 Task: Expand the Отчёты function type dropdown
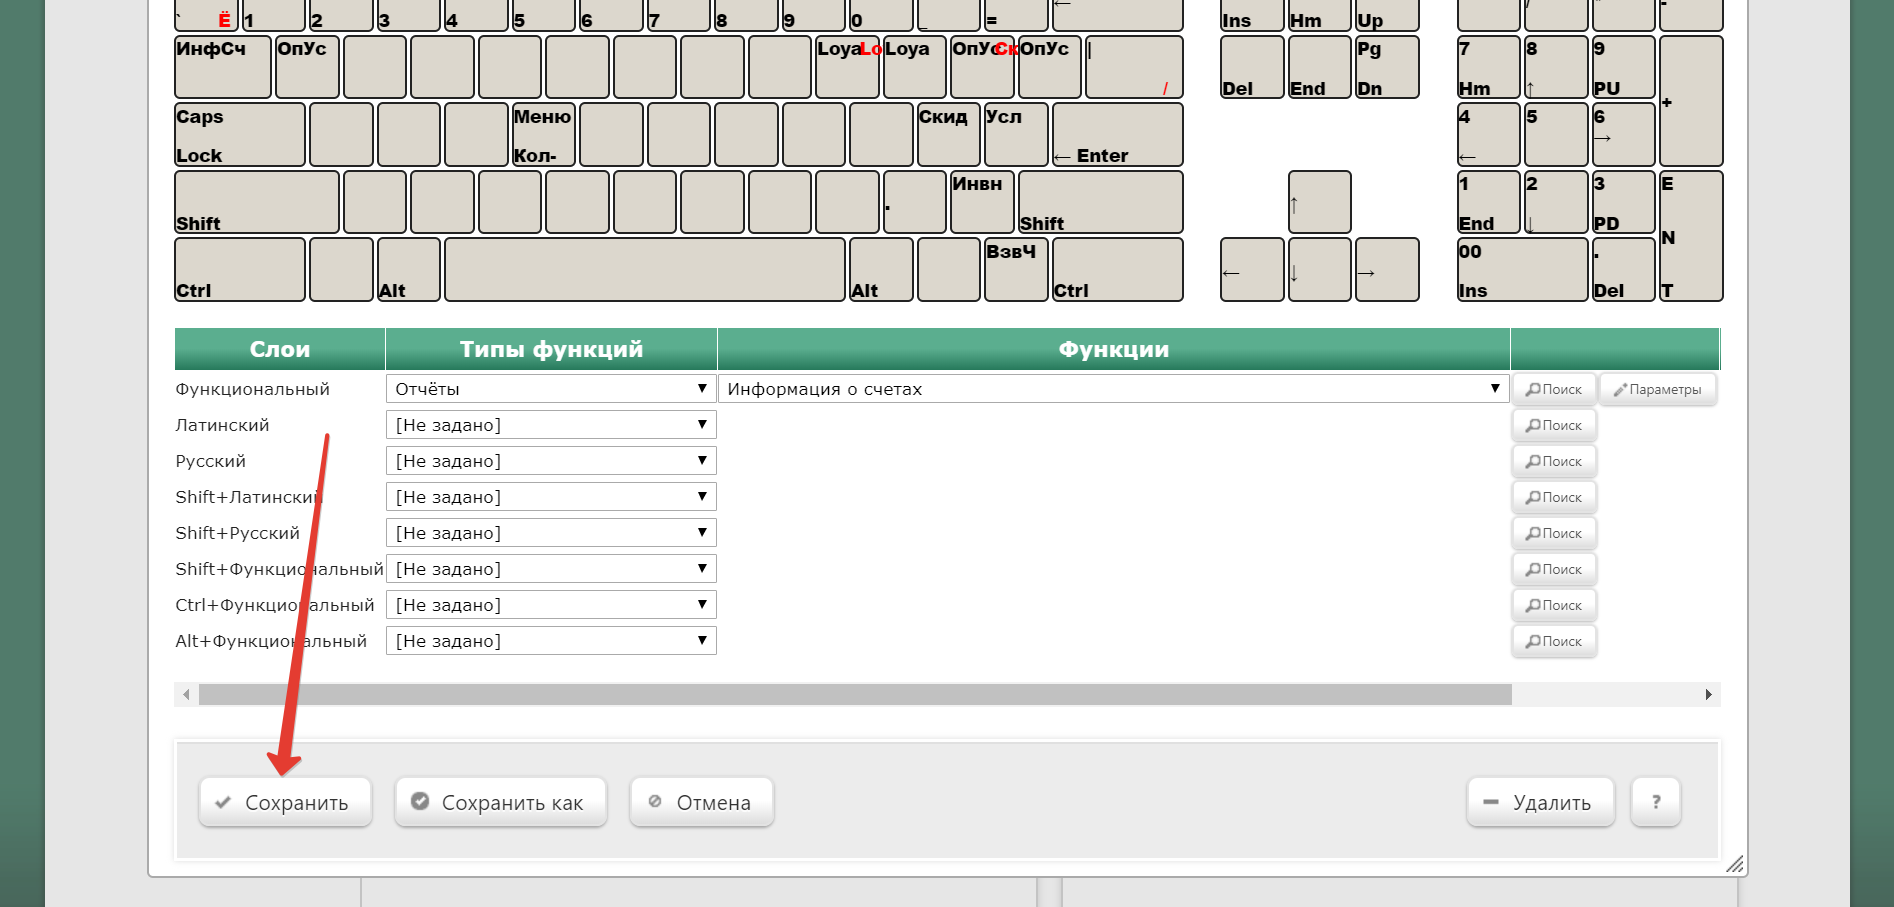coord(551,390)
